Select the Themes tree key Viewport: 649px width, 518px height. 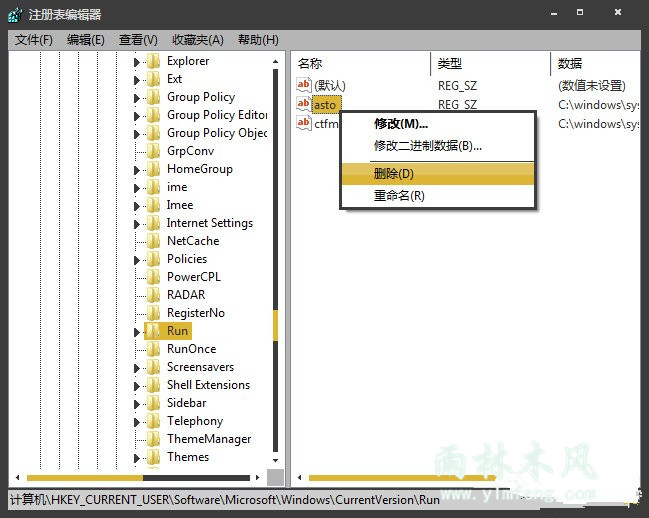(188, 457)
